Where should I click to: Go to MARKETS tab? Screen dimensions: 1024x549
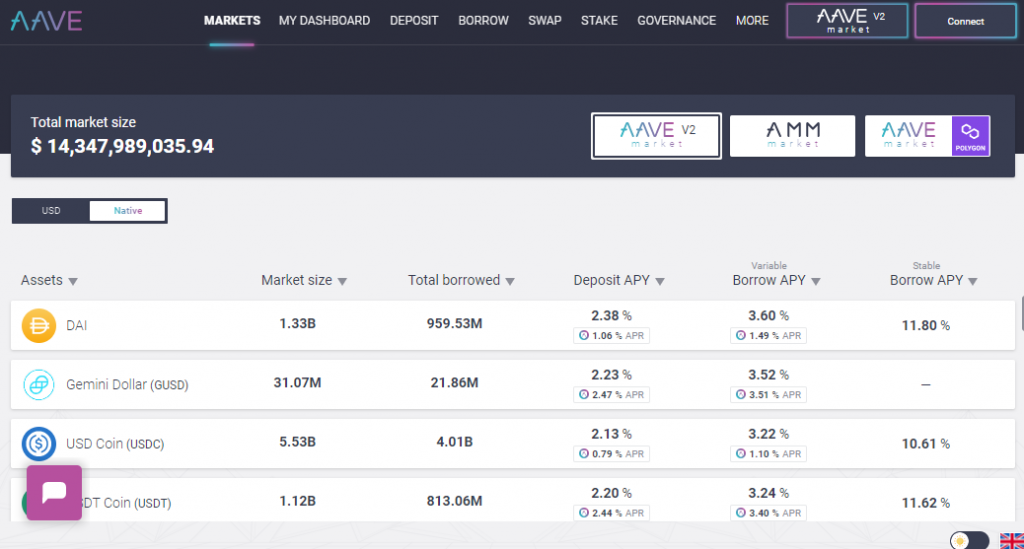click(x=232, y=21)
